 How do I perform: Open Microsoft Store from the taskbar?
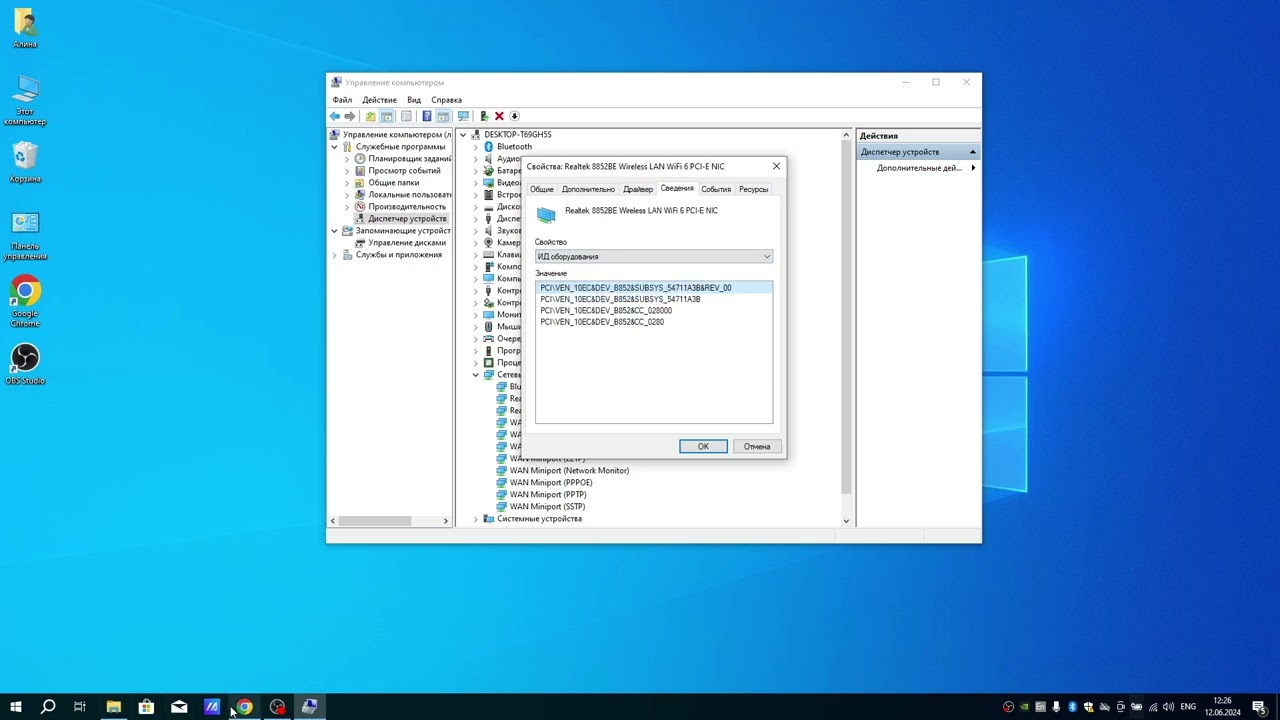click(146, 707)
